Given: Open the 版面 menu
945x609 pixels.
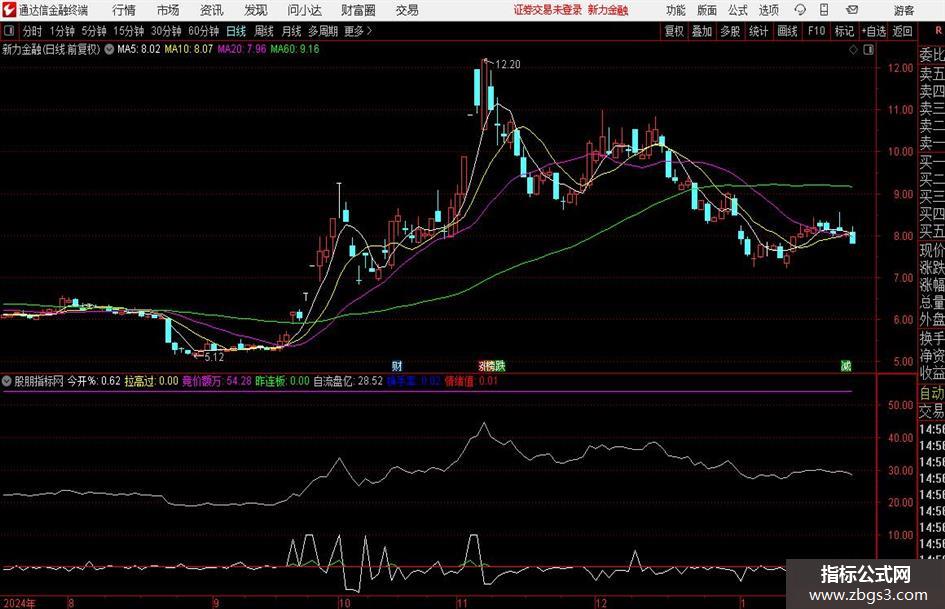Looking at the screenshot, I should [x=706, y=10].
